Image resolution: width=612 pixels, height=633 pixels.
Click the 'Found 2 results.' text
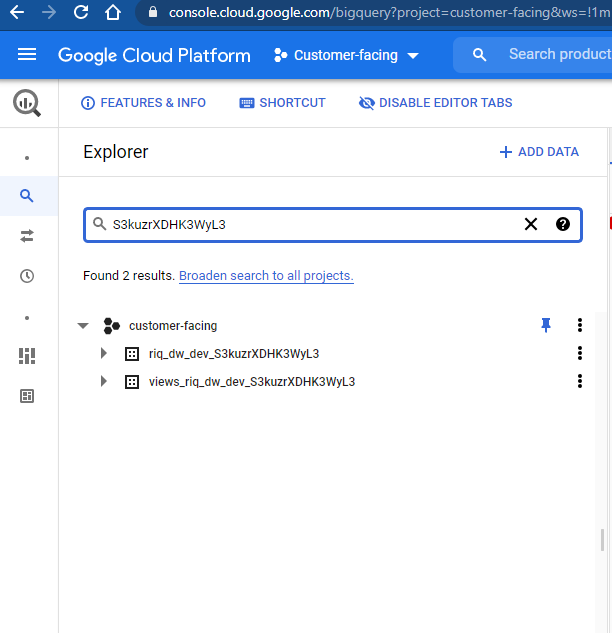coord(129,276)
